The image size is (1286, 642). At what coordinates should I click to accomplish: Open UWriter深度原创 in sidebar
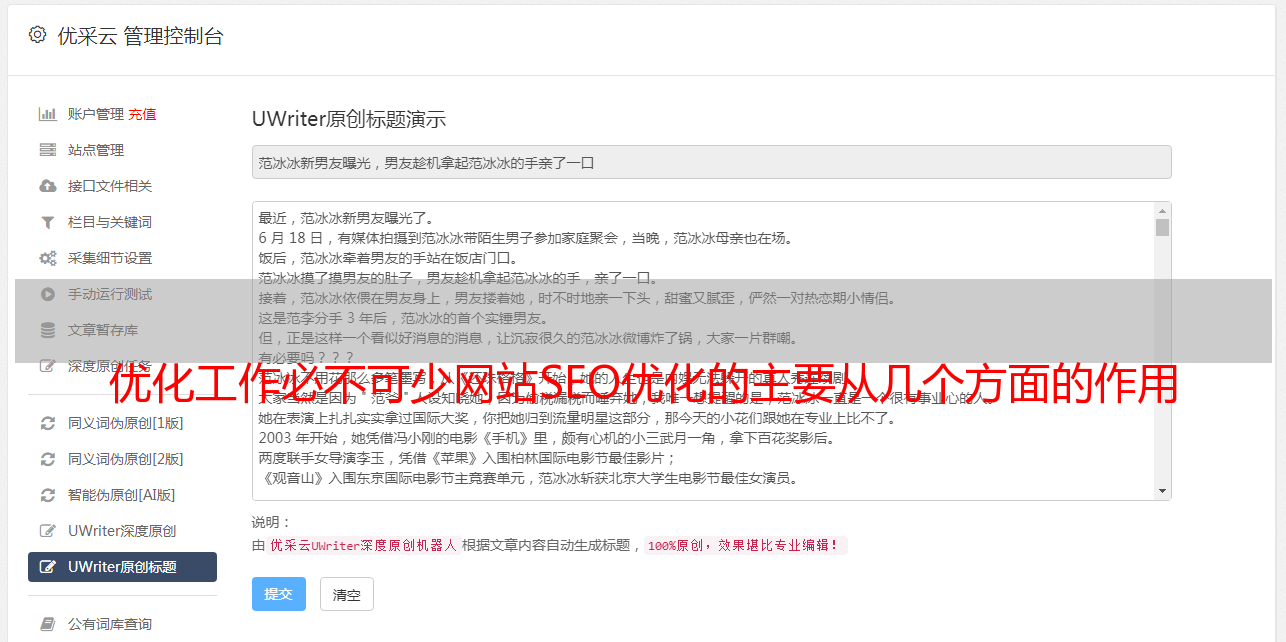pyautogui.click(x=122, y=531)
